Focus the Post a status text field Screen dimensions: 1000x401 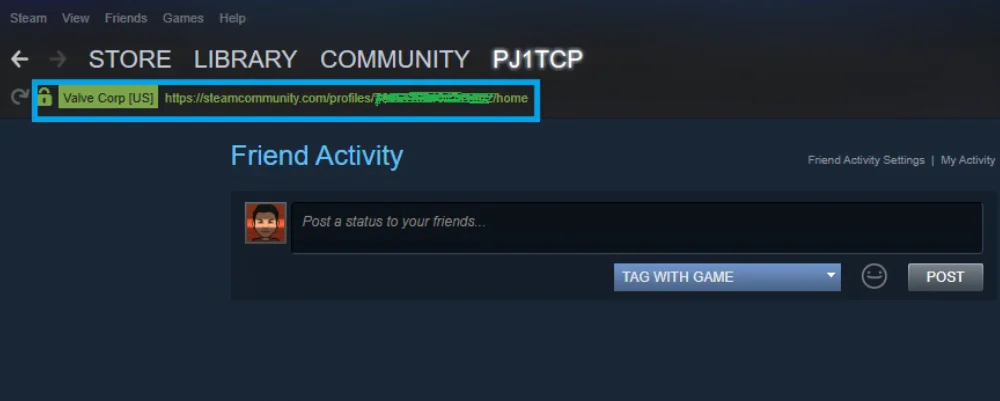(636, 228)
